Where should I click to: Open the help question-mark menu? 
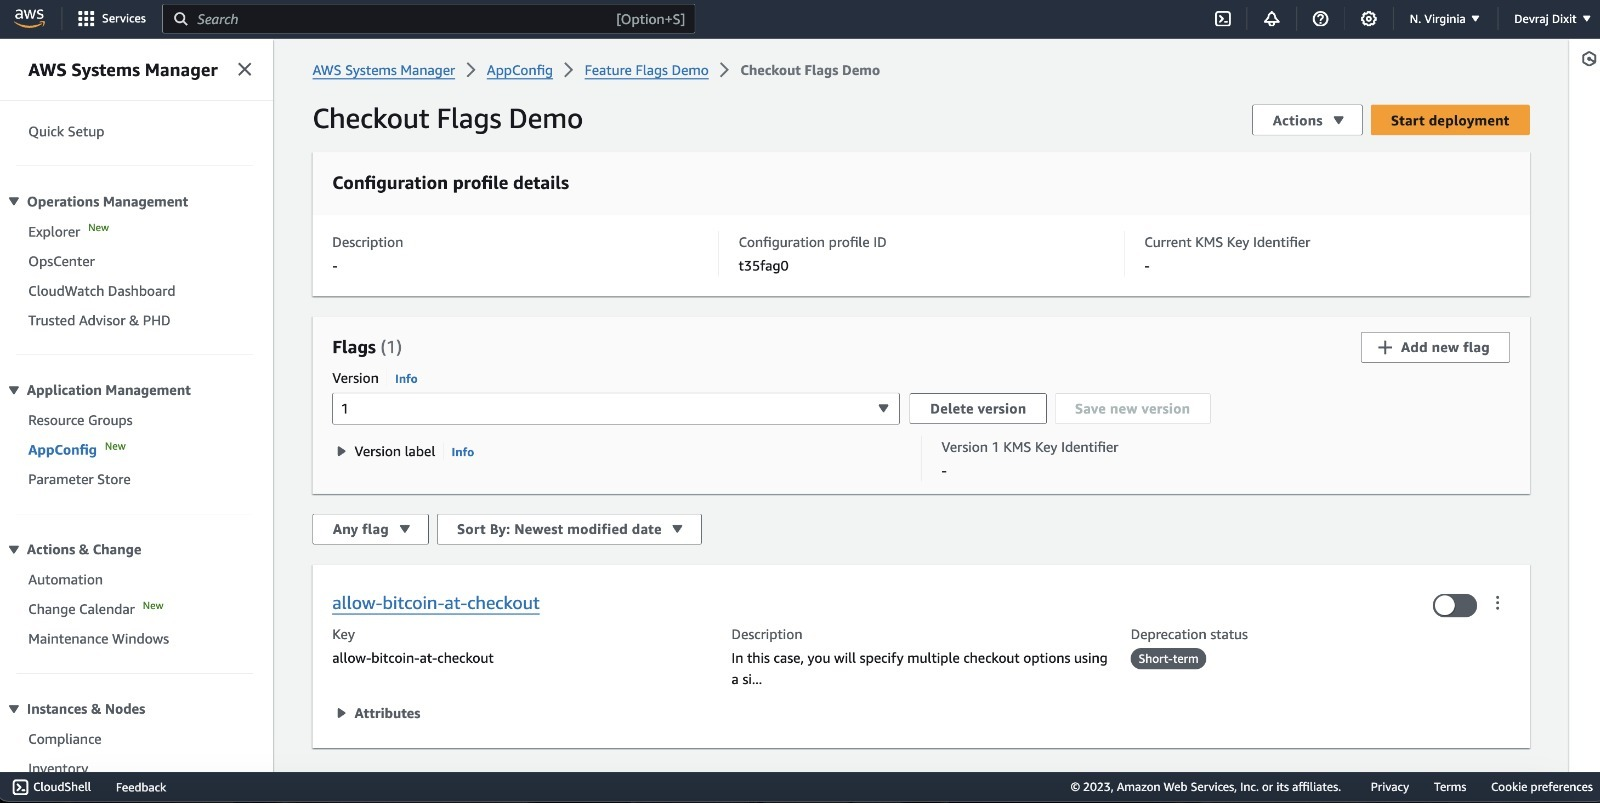1320,19
